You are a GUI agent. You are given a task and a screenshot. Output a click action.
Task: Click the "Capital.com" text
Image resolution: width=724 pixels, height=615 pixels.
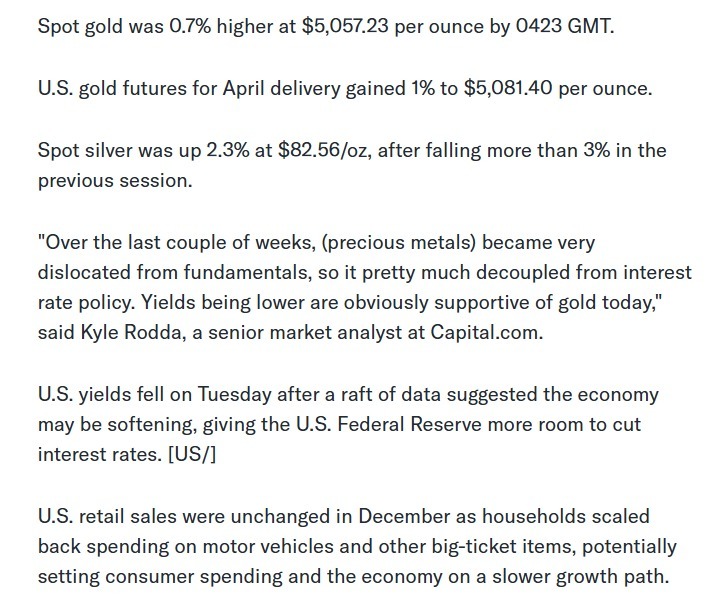click(x=487, y=333)
